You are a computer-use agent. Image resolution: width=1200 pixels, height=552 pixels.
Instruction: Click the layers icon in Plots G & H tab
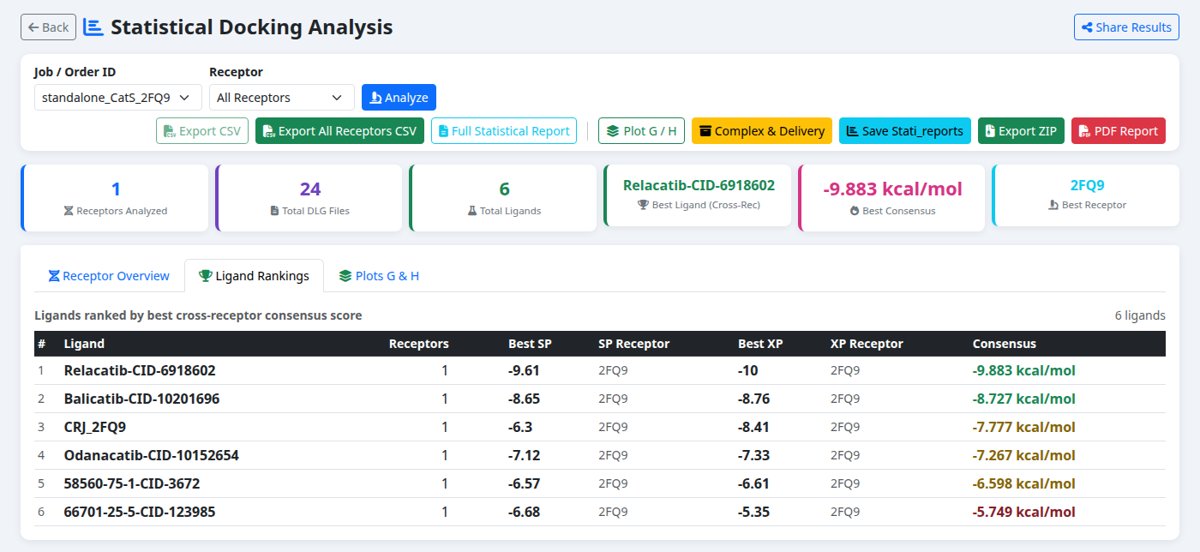click(x=345, y=276)
